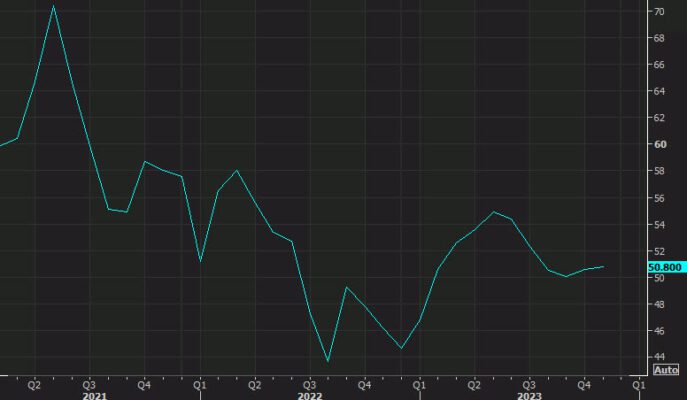Select the highlighted 50.800 current value label
This screenshot has height=400, width=687.
[665, 268]
